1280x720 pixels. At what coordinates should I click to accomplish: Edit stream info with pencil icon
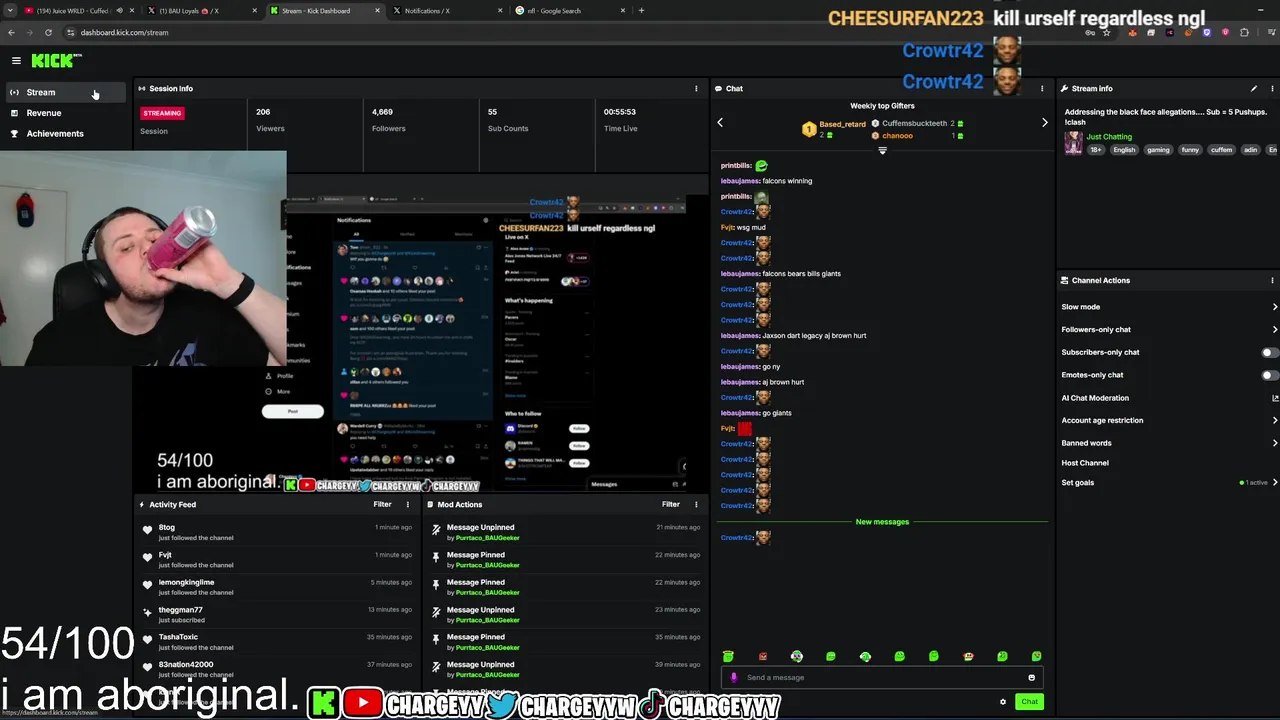(1254, 89)
